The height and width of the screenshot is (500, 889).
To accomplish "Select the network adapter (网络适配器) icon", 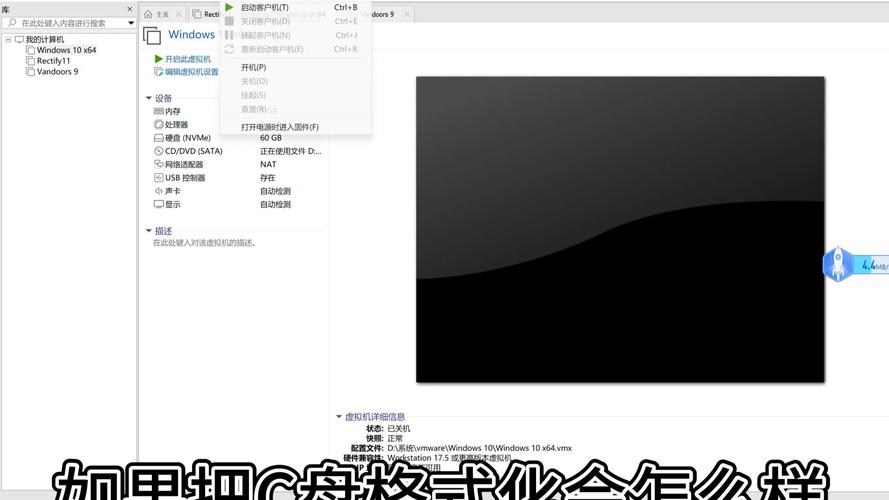I will point(158,164).
